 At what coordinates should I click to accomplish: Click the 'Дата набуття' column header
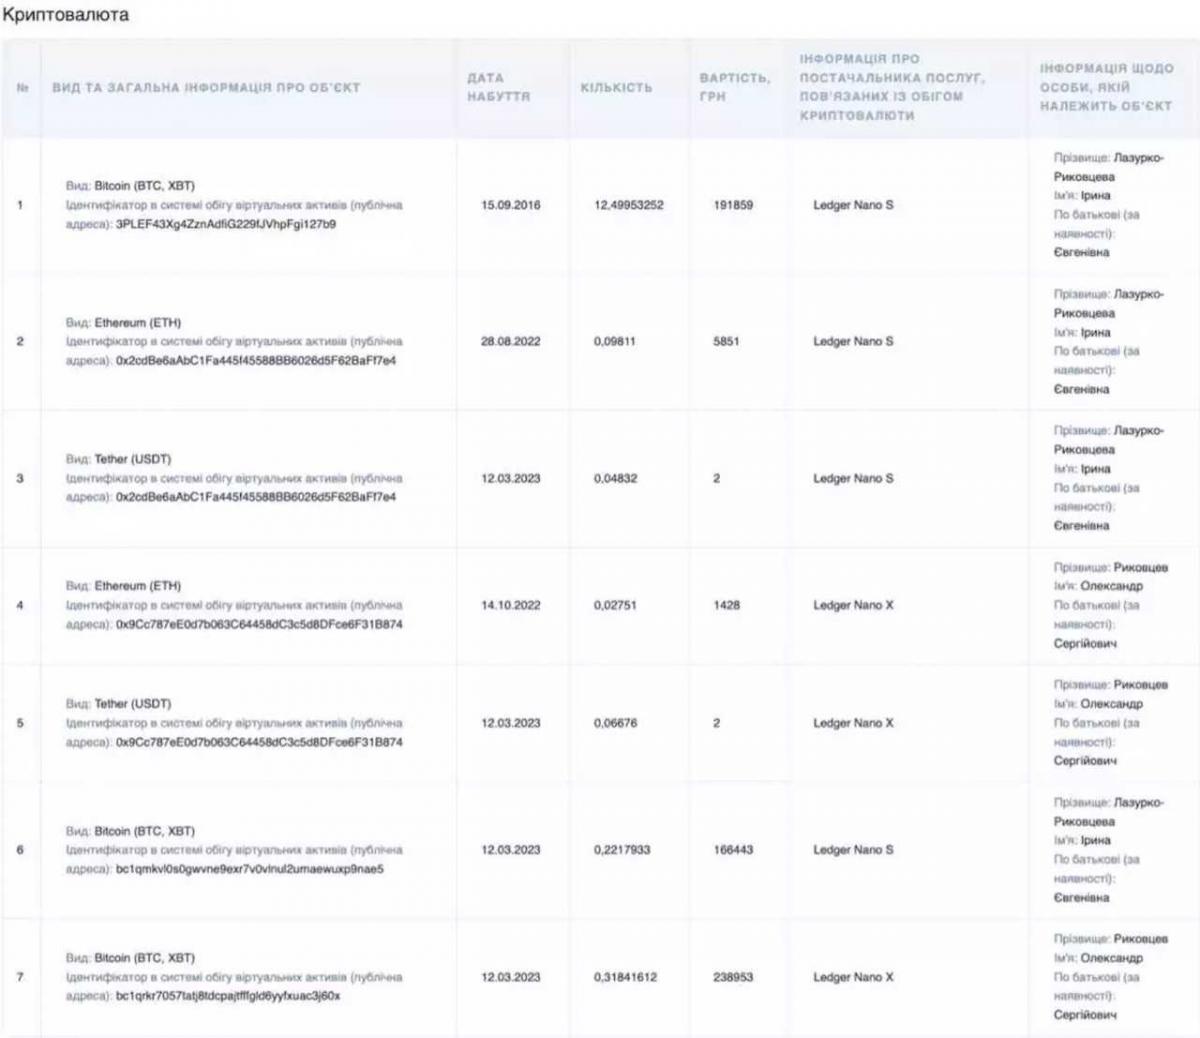coord(499,87)
